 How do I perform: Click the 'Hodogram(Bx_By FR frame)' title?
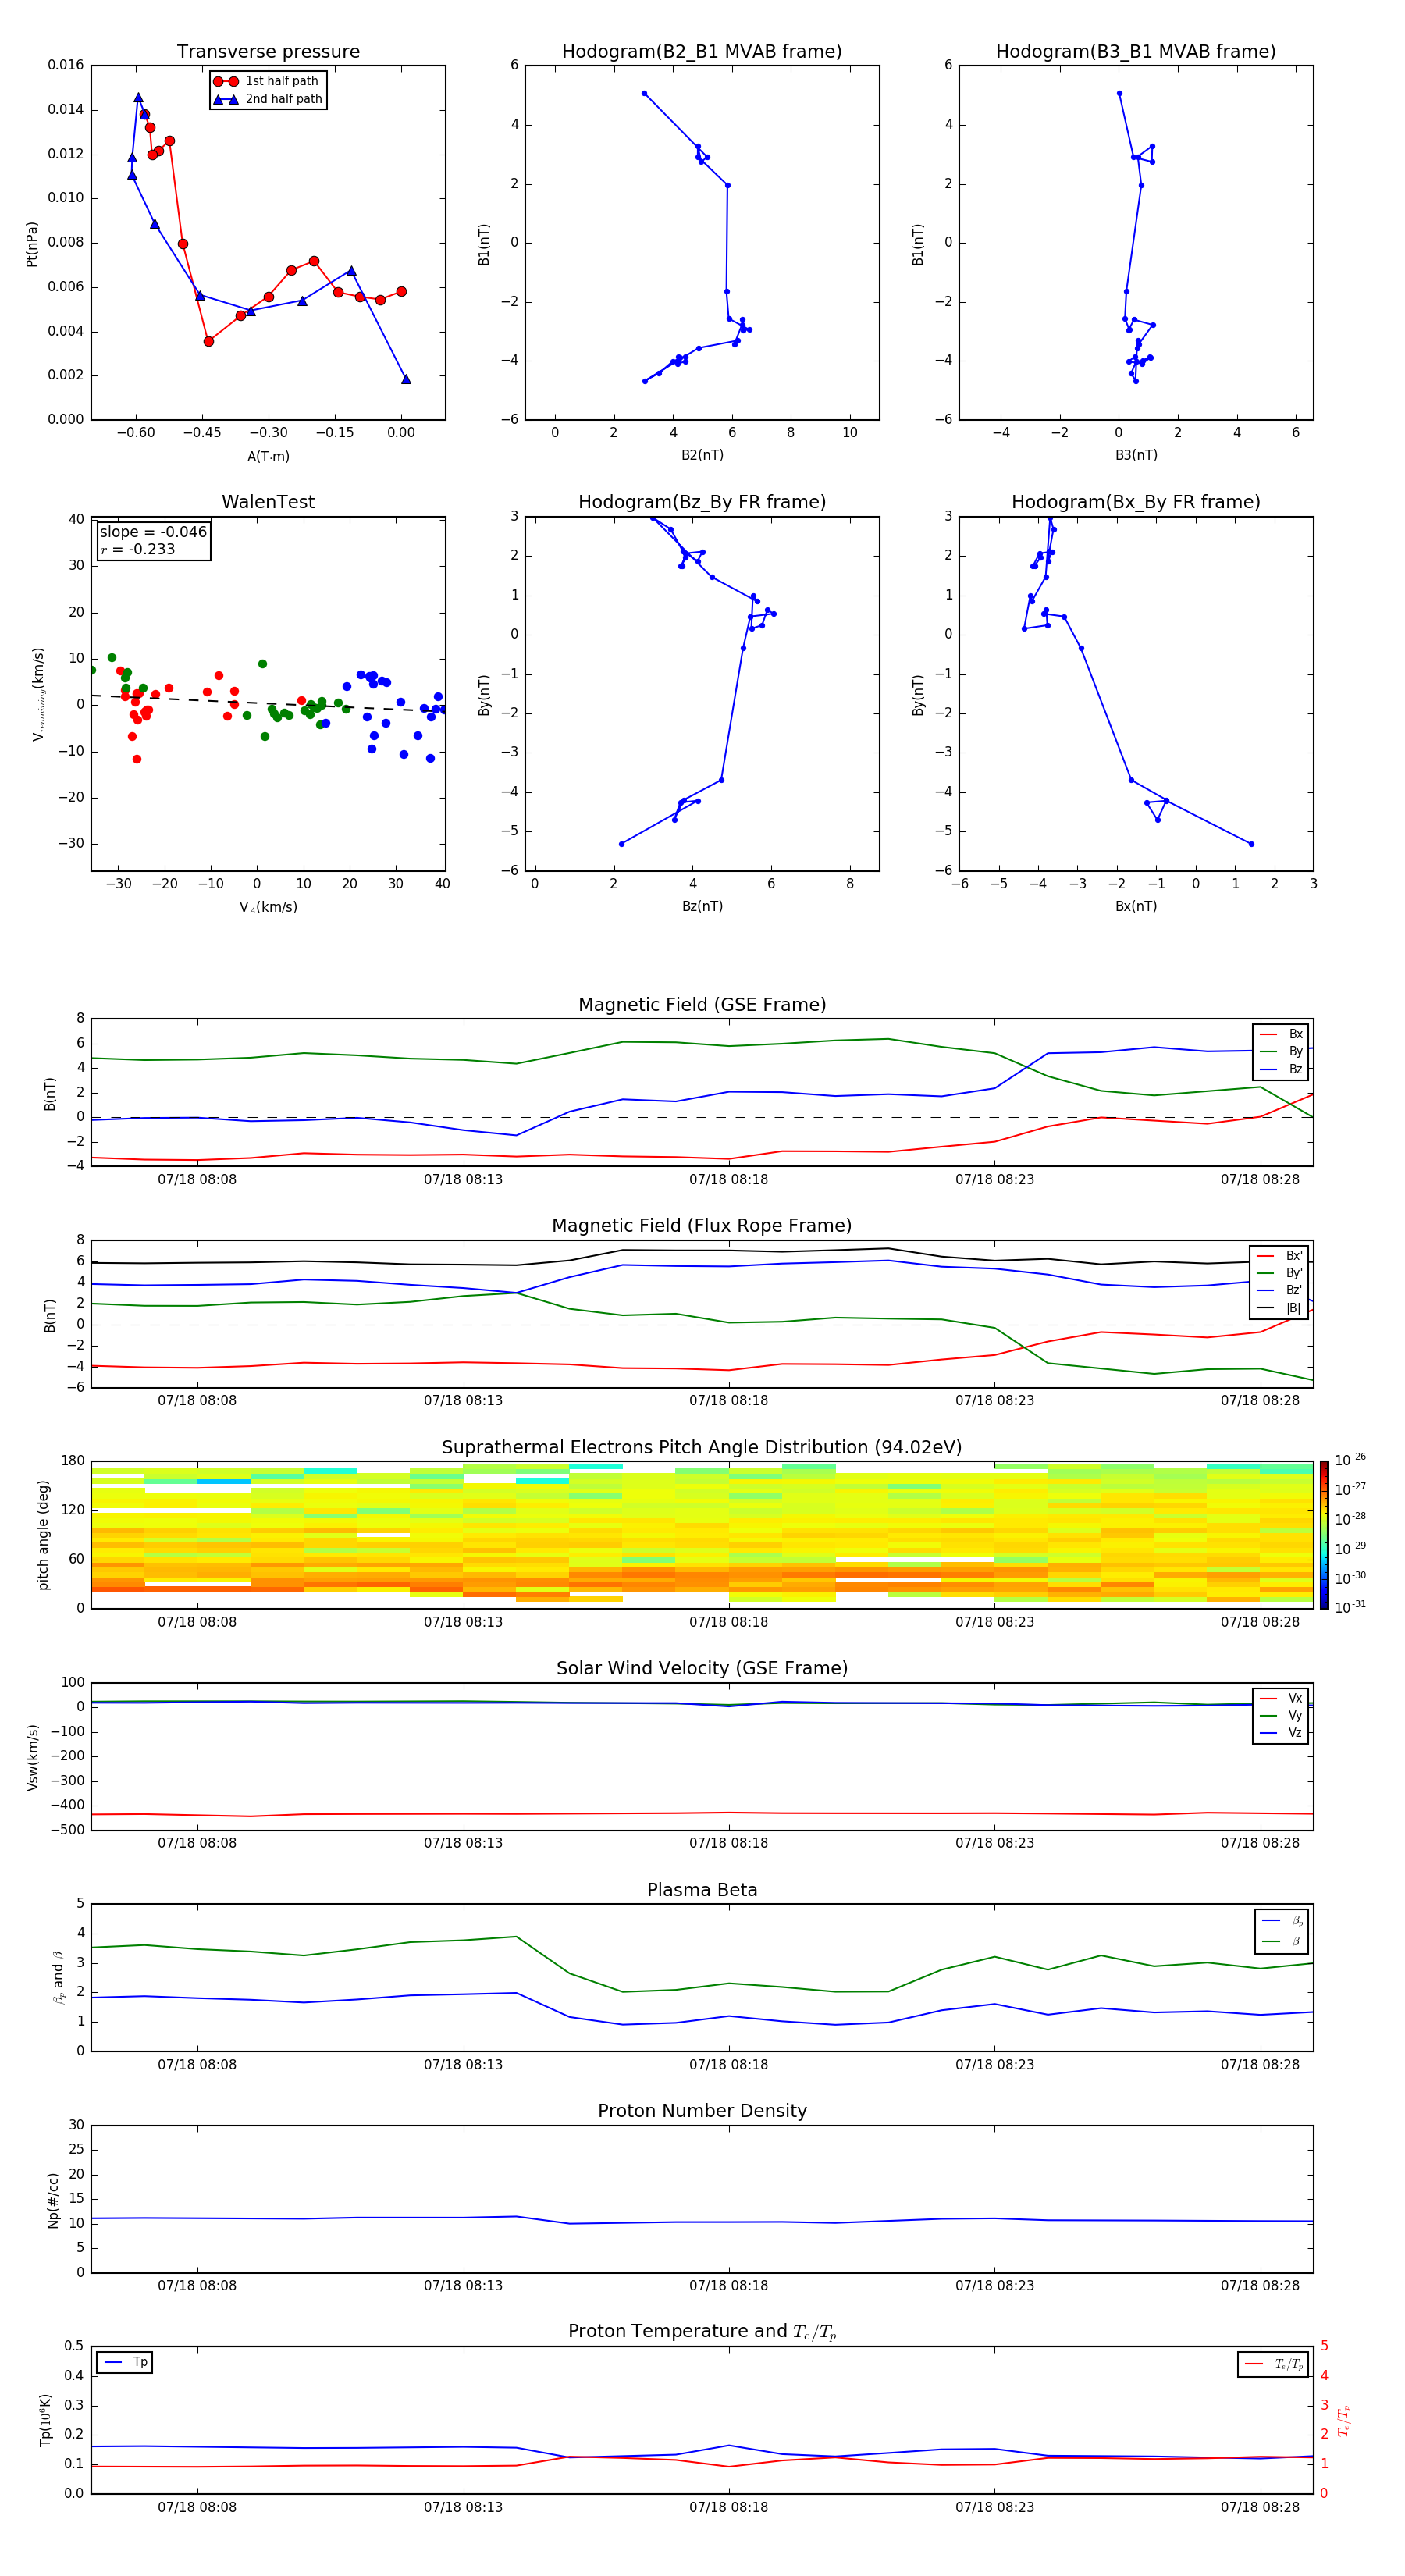(x=1136, y=502)
